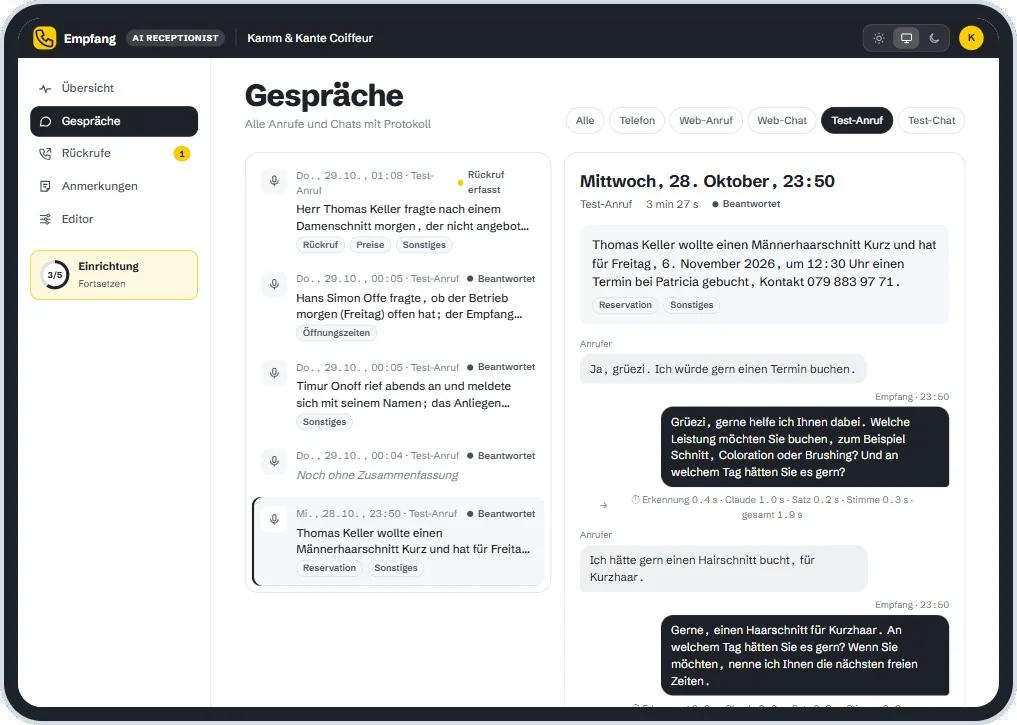Open the Hans Simon Offe conversation
1017x725 pixels.
(398, 307)
